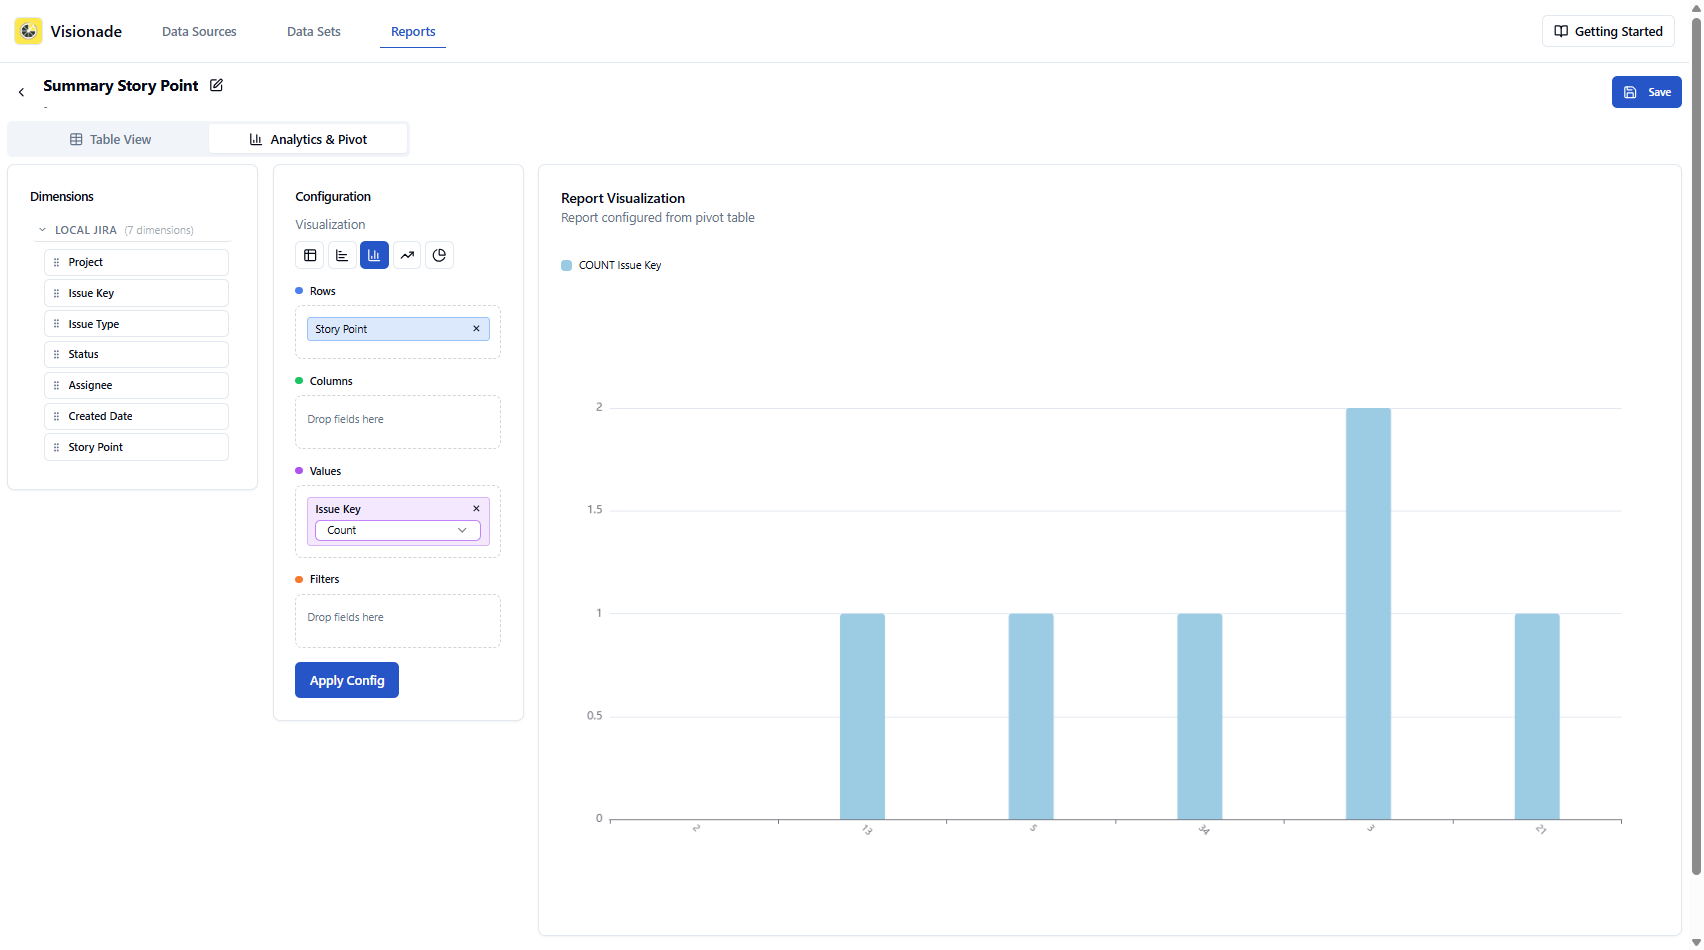The height and width of the screenshot is (950, 1704).
Task: Click the Visionade logo icon
Action: coord(27,30)
